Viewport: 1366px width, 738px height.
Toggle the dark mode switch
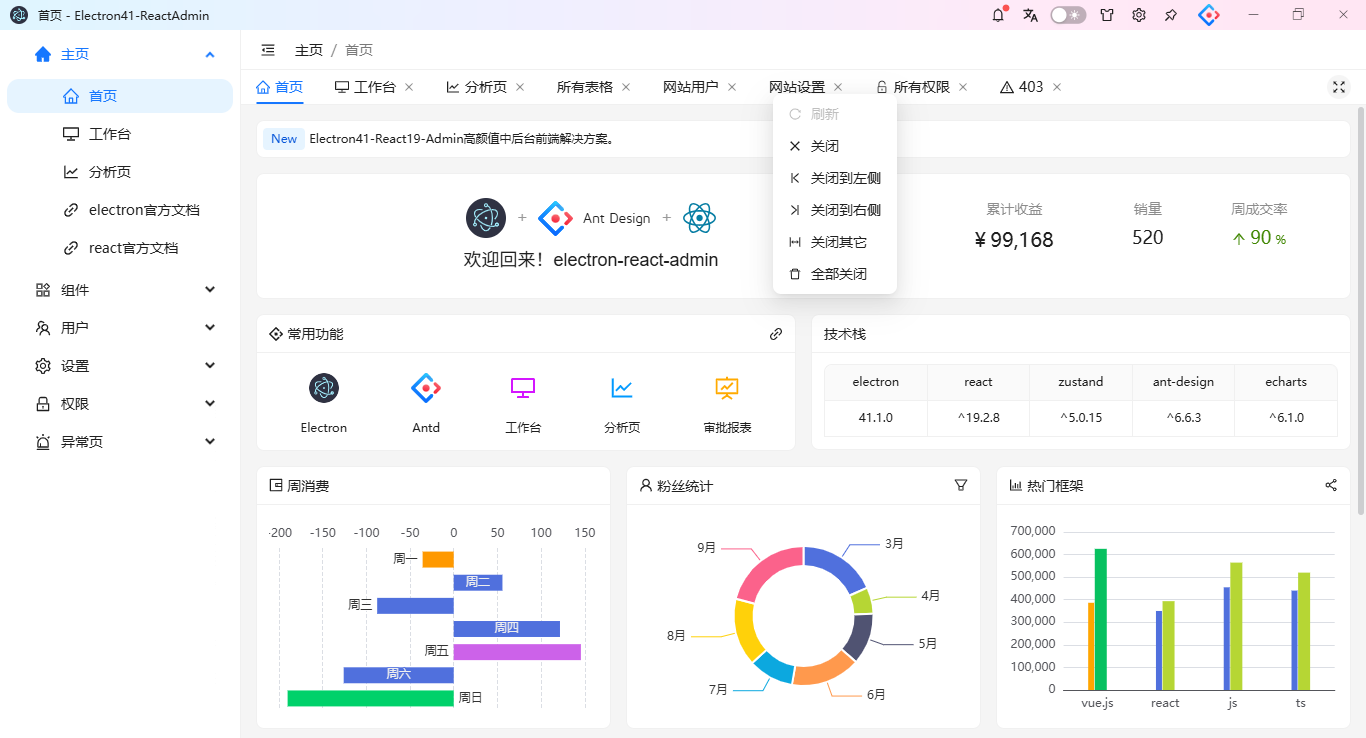click(1068, 15)
